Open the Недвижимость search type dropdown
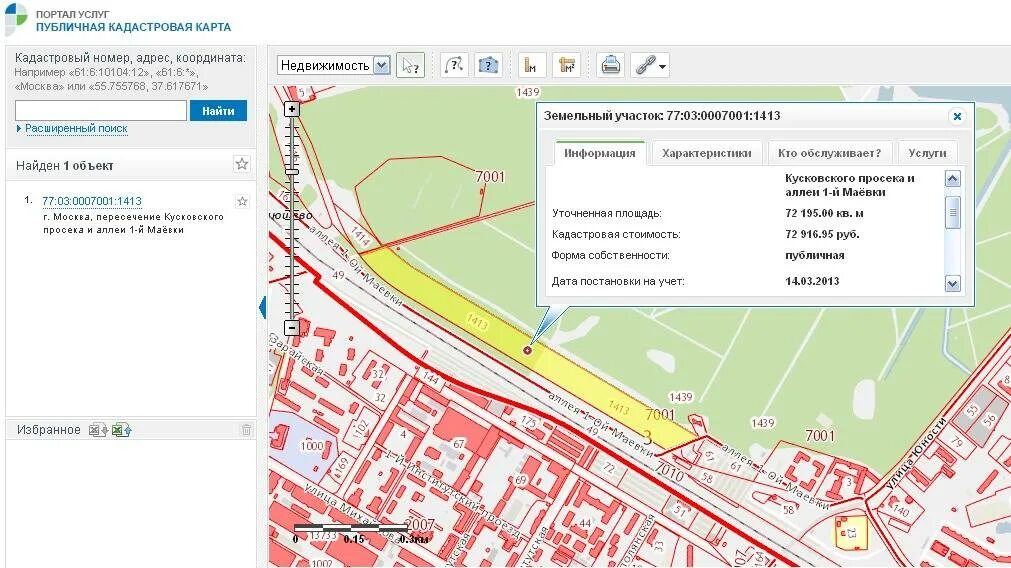1011x568 pixels. pyautogui.click(x=334, y=65)
